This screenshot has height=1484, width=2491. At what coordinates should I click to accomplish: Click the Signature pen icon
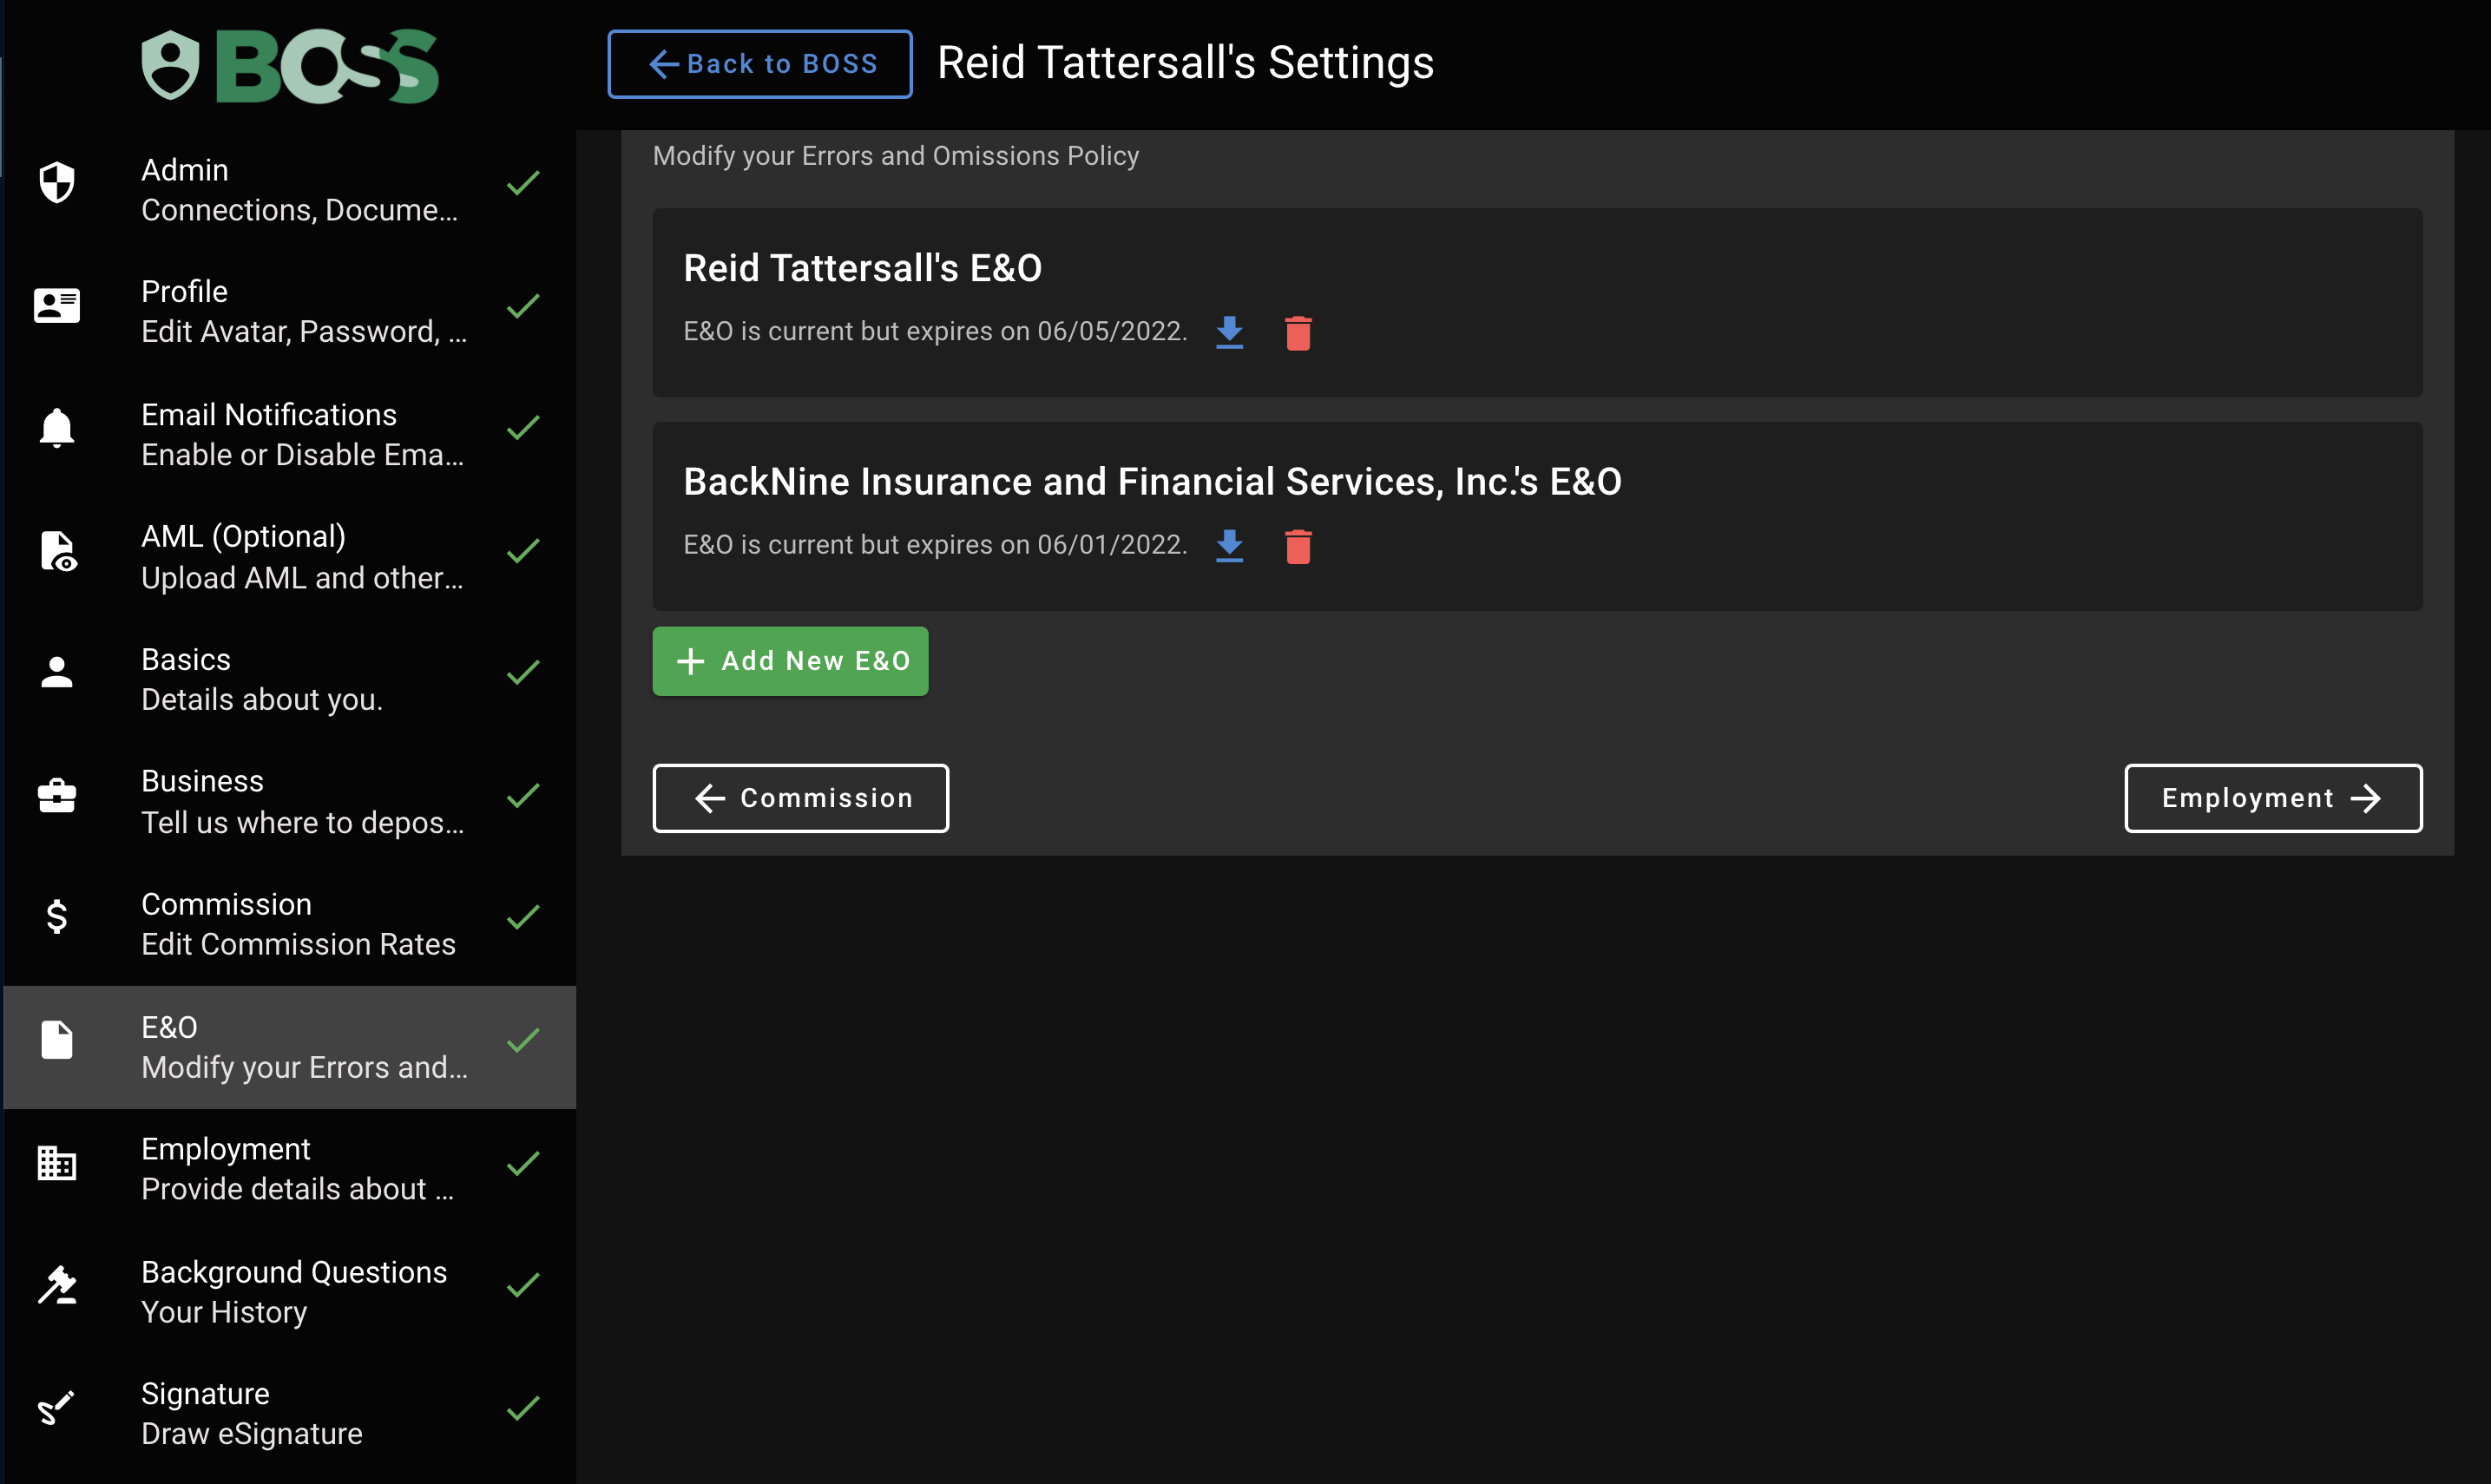coord(57,1408)
